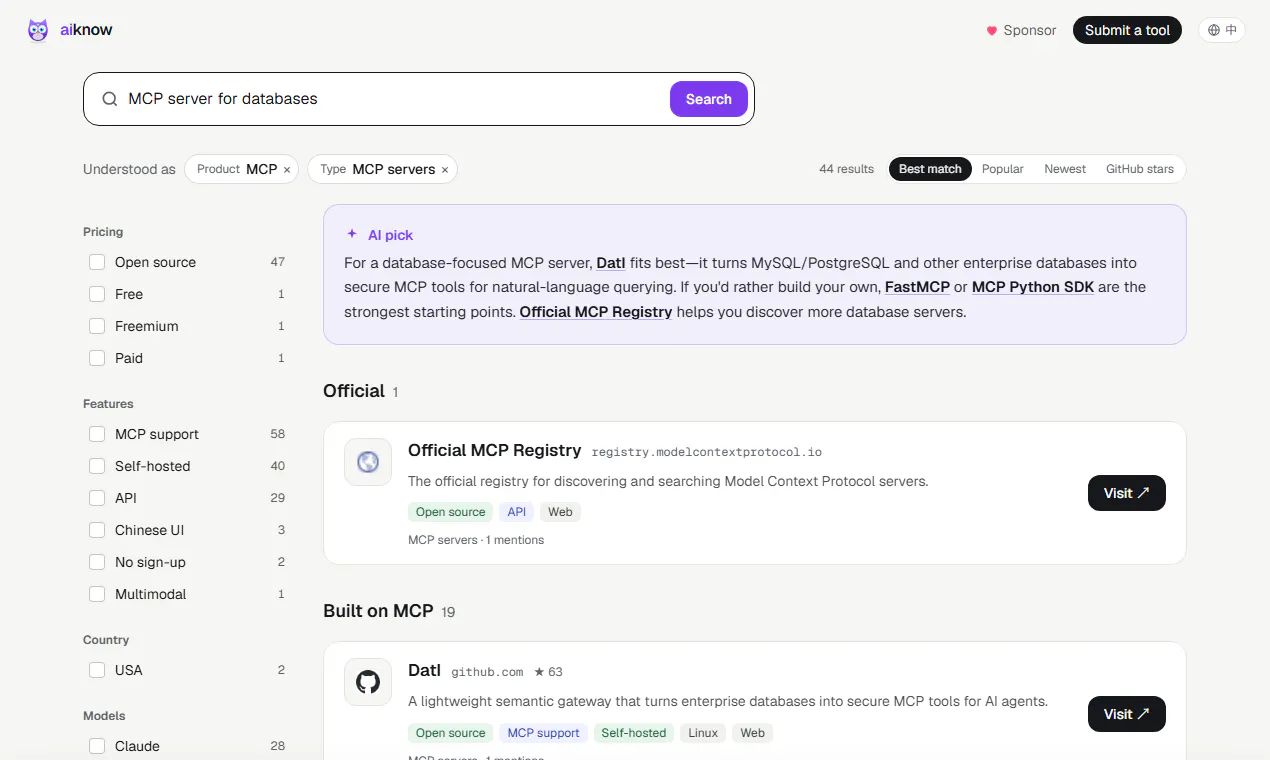Screen dimensions: 1270x760
Task: Click the Datl GitHub logo thumbnail
Action: 368,682
